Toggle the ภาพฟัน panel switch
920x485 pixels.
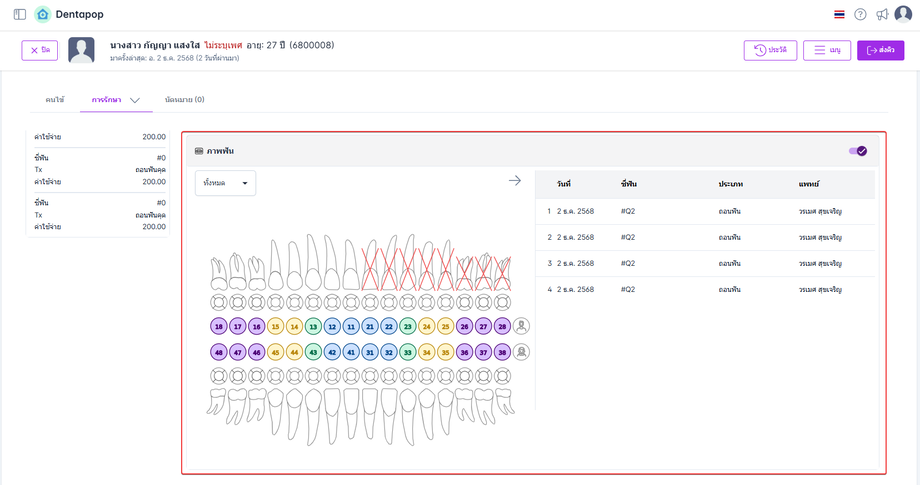pos(858,151)
